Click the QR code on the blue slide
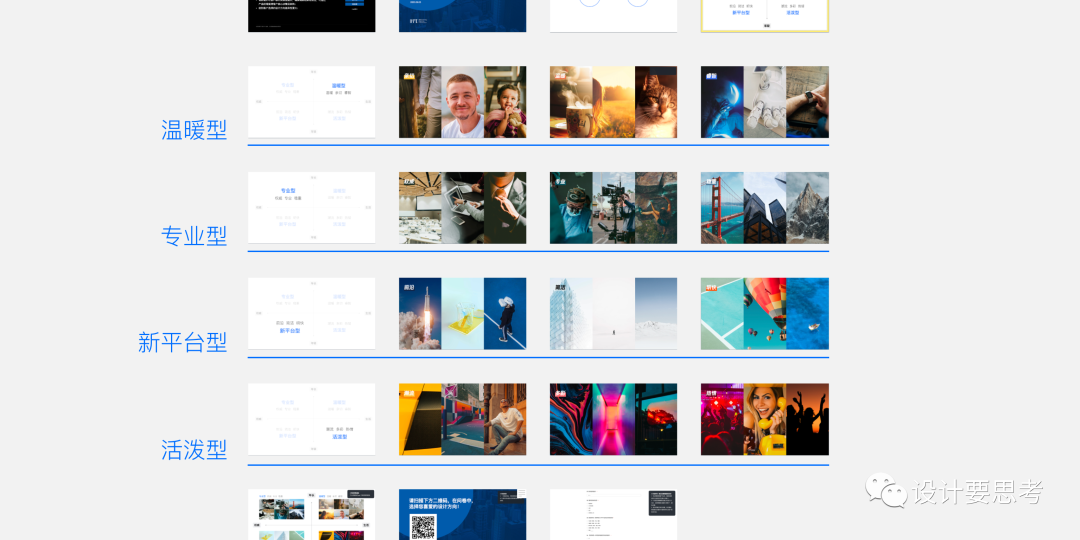 tap(423, 527)
